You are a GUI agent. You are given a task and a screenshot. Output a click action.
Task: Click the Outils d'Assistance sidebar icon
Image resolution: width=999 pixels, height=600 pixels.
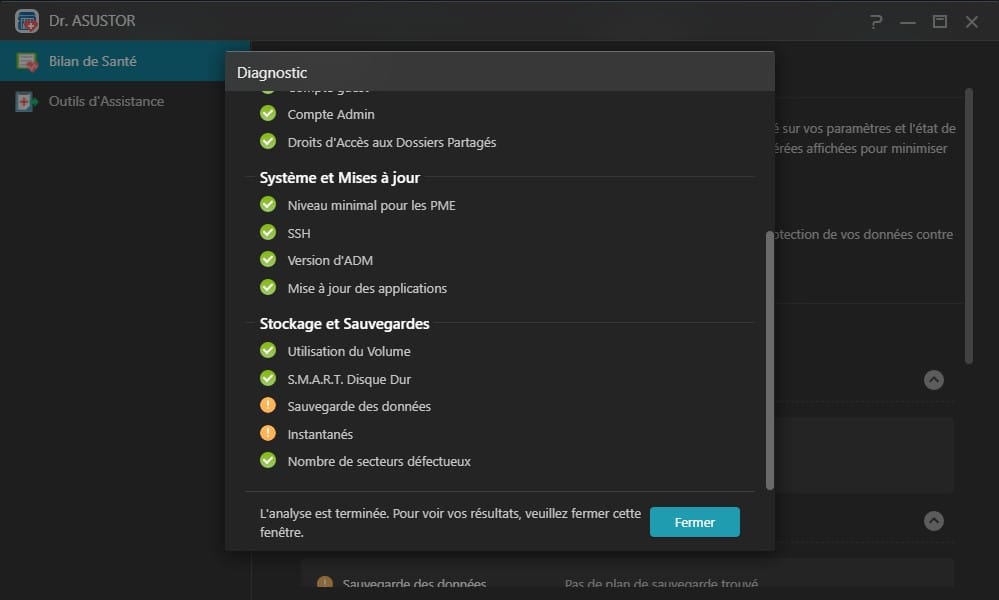(x=26, y=101)
